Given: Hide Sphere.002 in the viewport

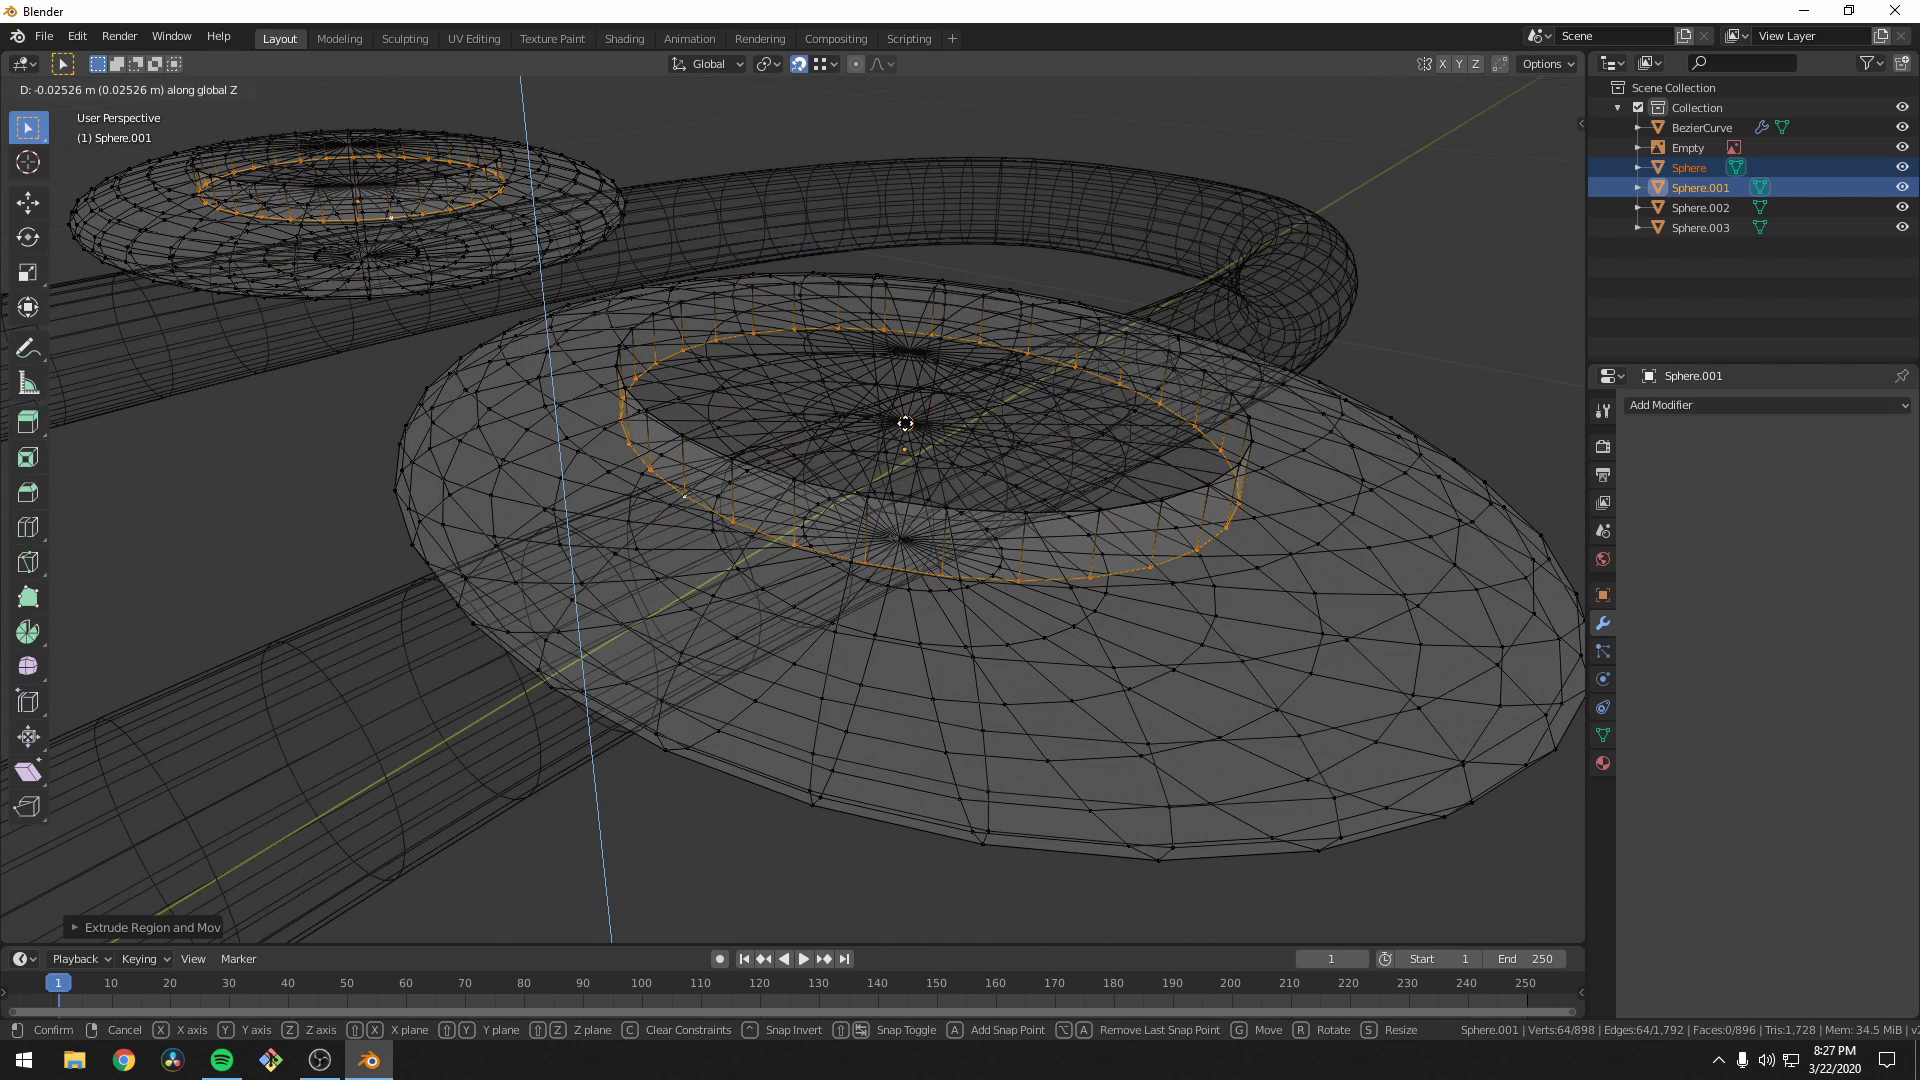Looking at the screenshot, I should [1902, 207].
